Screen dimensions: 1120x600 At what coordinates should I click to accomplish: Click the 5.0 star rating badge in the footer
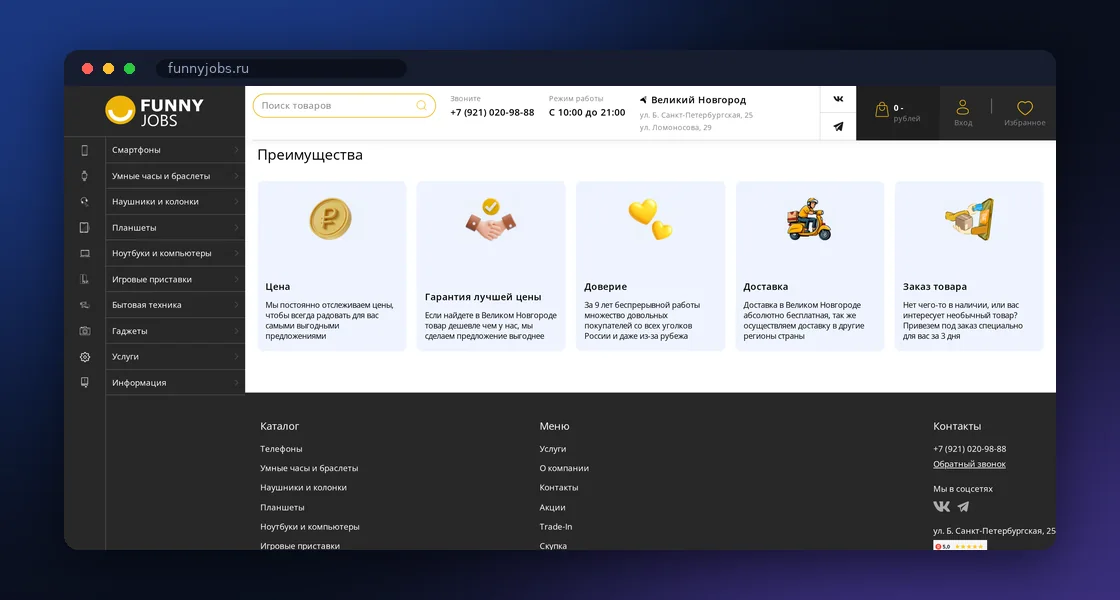960,546
